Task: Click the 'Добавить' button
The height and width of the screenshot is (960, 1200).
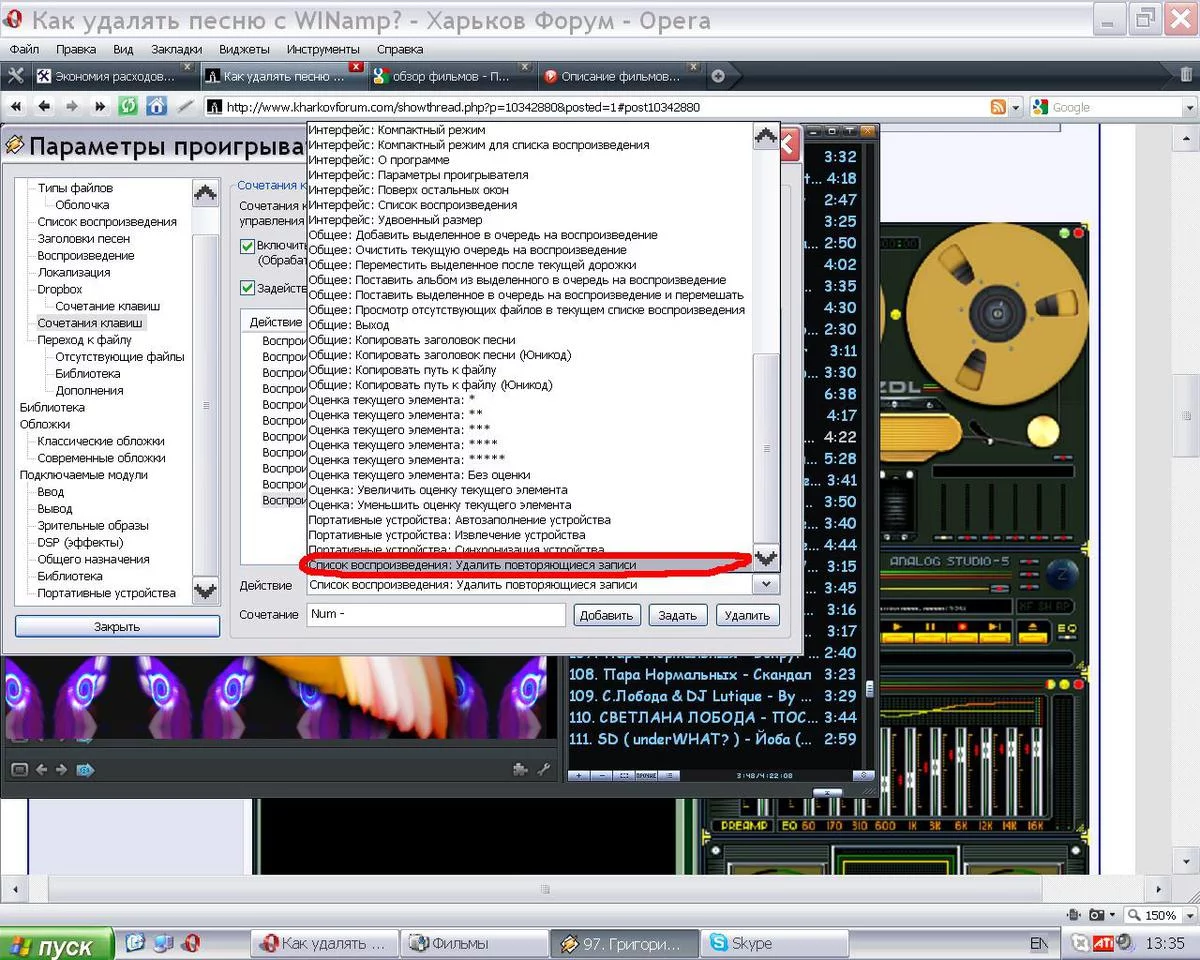Action: 607,615
